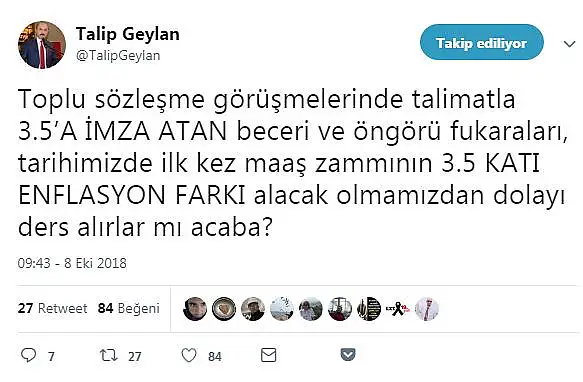The image size is (583, 382).
Task: Click the black ribbon avatar
Action: [398, 309]
